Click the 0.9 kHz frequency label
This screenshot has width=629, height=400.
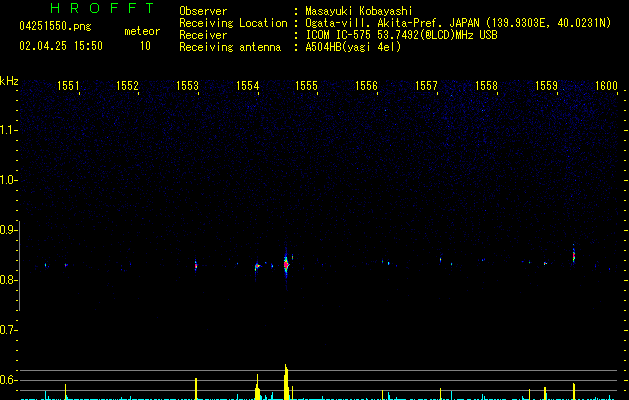click(8, 230)
